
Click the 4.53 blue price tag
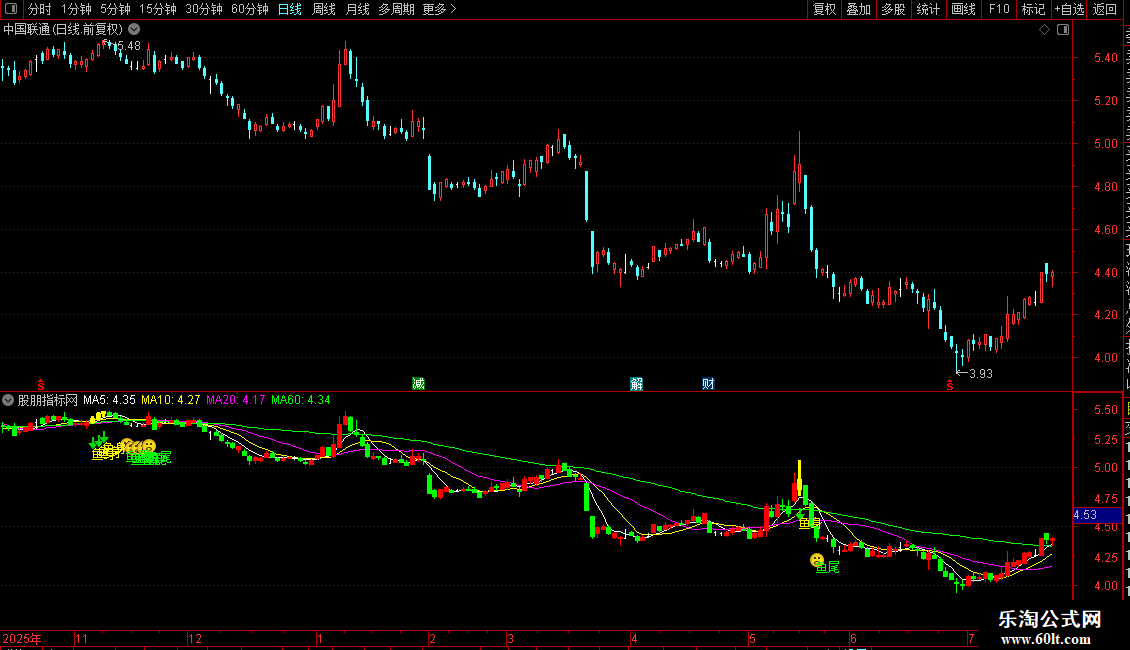(x=1097, y=515)
